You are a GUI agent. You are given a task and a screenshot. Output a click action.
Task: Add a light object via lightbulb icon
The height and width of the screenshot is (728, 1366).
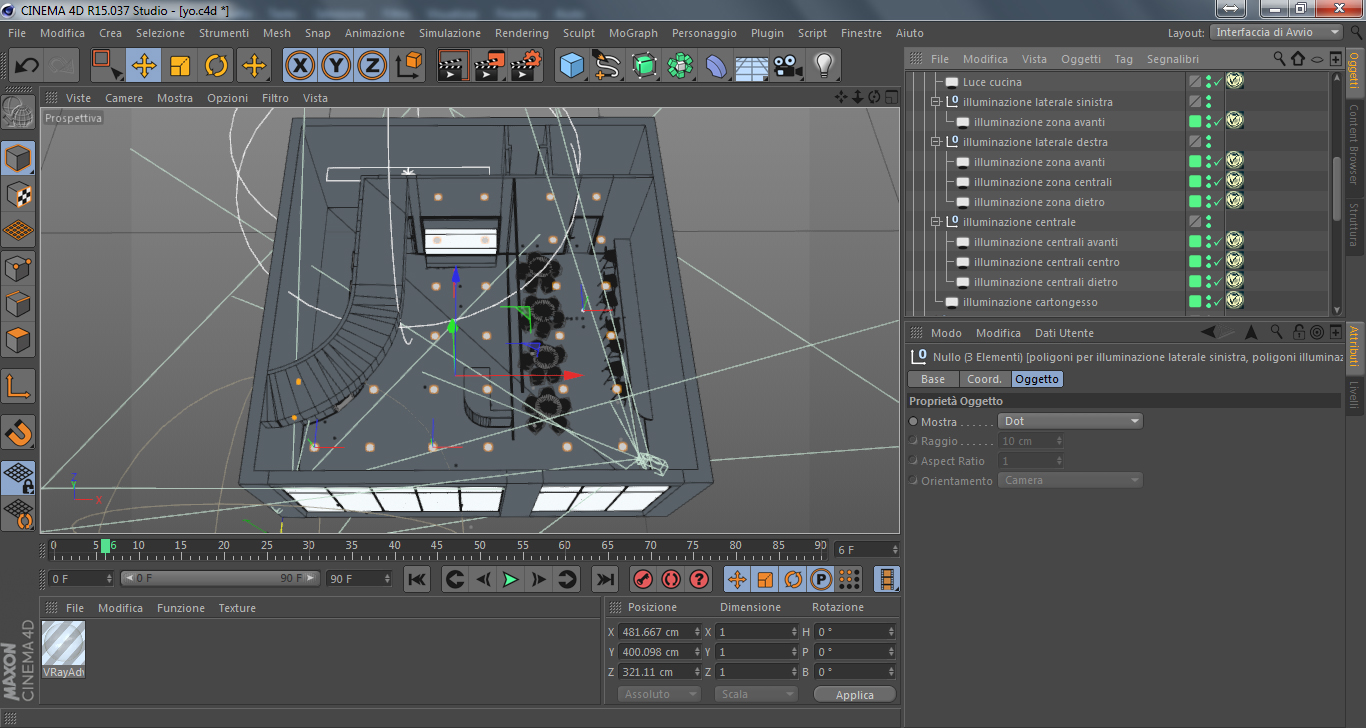point(823,66)
